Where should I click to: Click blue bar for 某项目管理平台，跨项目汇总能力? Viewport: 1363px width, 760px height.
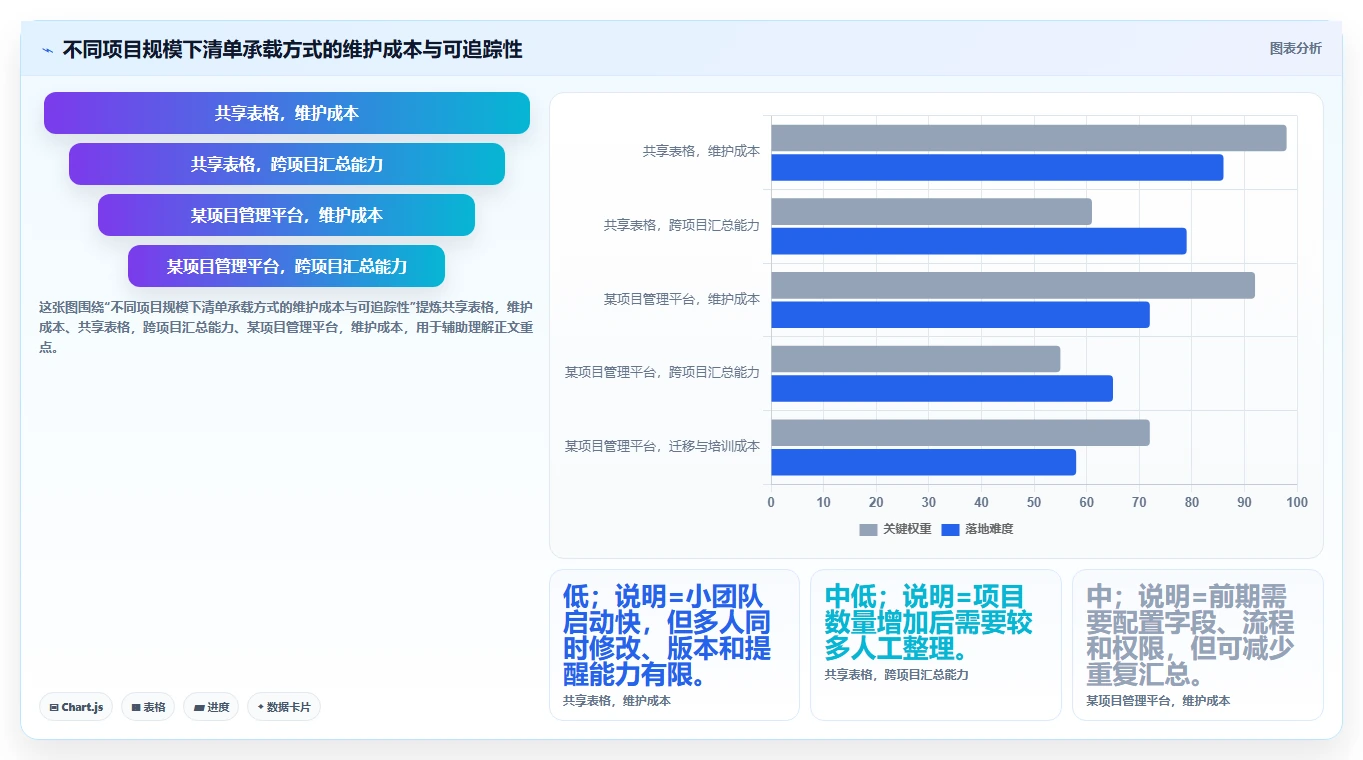pos(942,388)
